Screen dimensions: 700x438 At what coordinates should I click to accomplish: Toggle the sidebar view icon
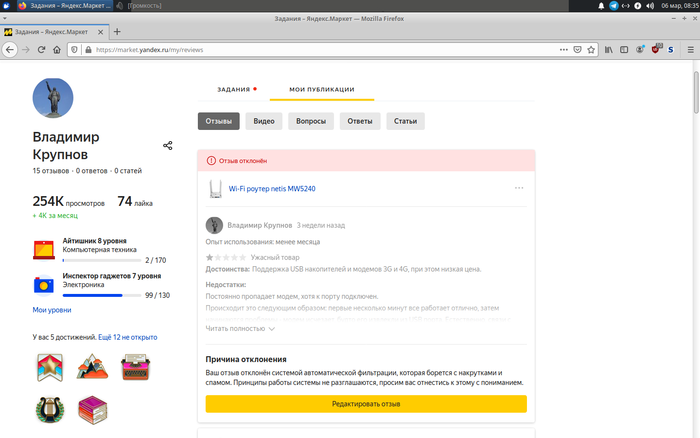[x=624, y=50]
